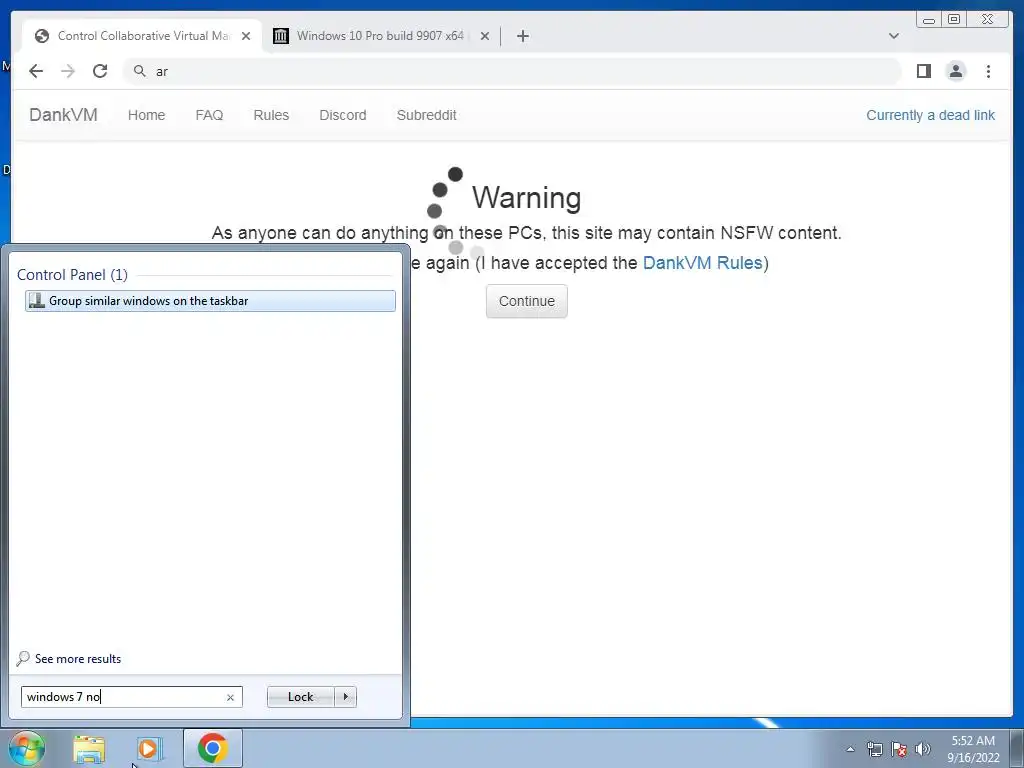Go to Home in the DankVM navbar
The height and width of the screenshot is (768, 1024).
(x=146, y=115)
